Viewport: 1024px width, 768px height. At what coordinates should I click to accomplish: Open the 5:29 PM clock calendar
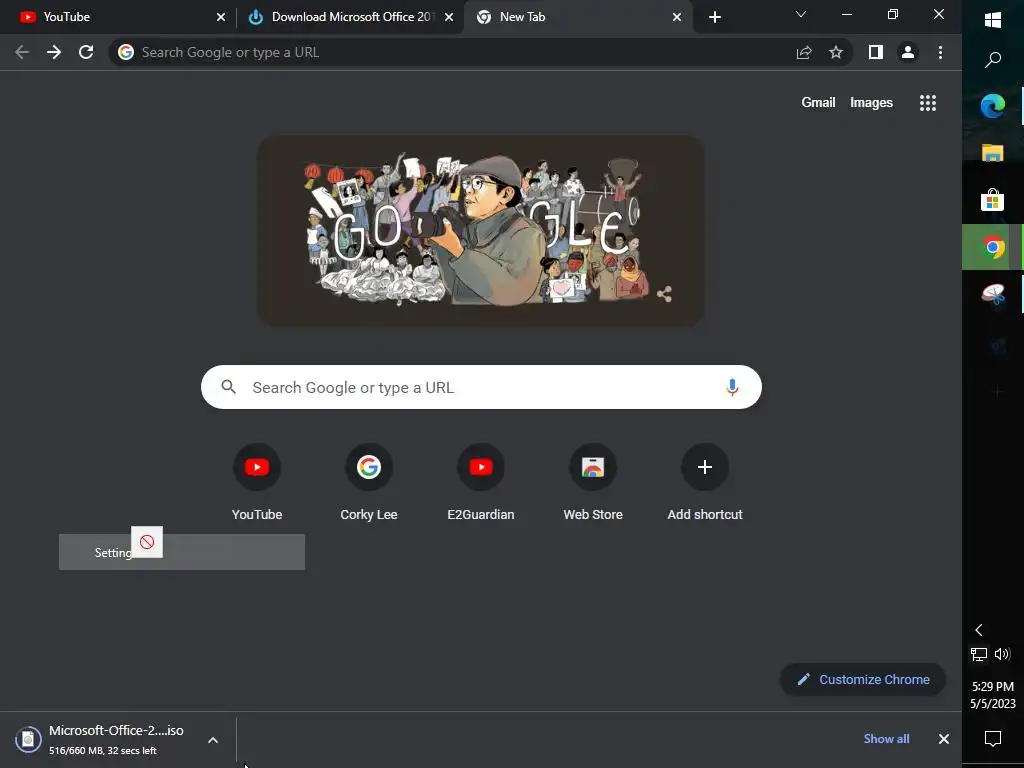coord(993,695)
